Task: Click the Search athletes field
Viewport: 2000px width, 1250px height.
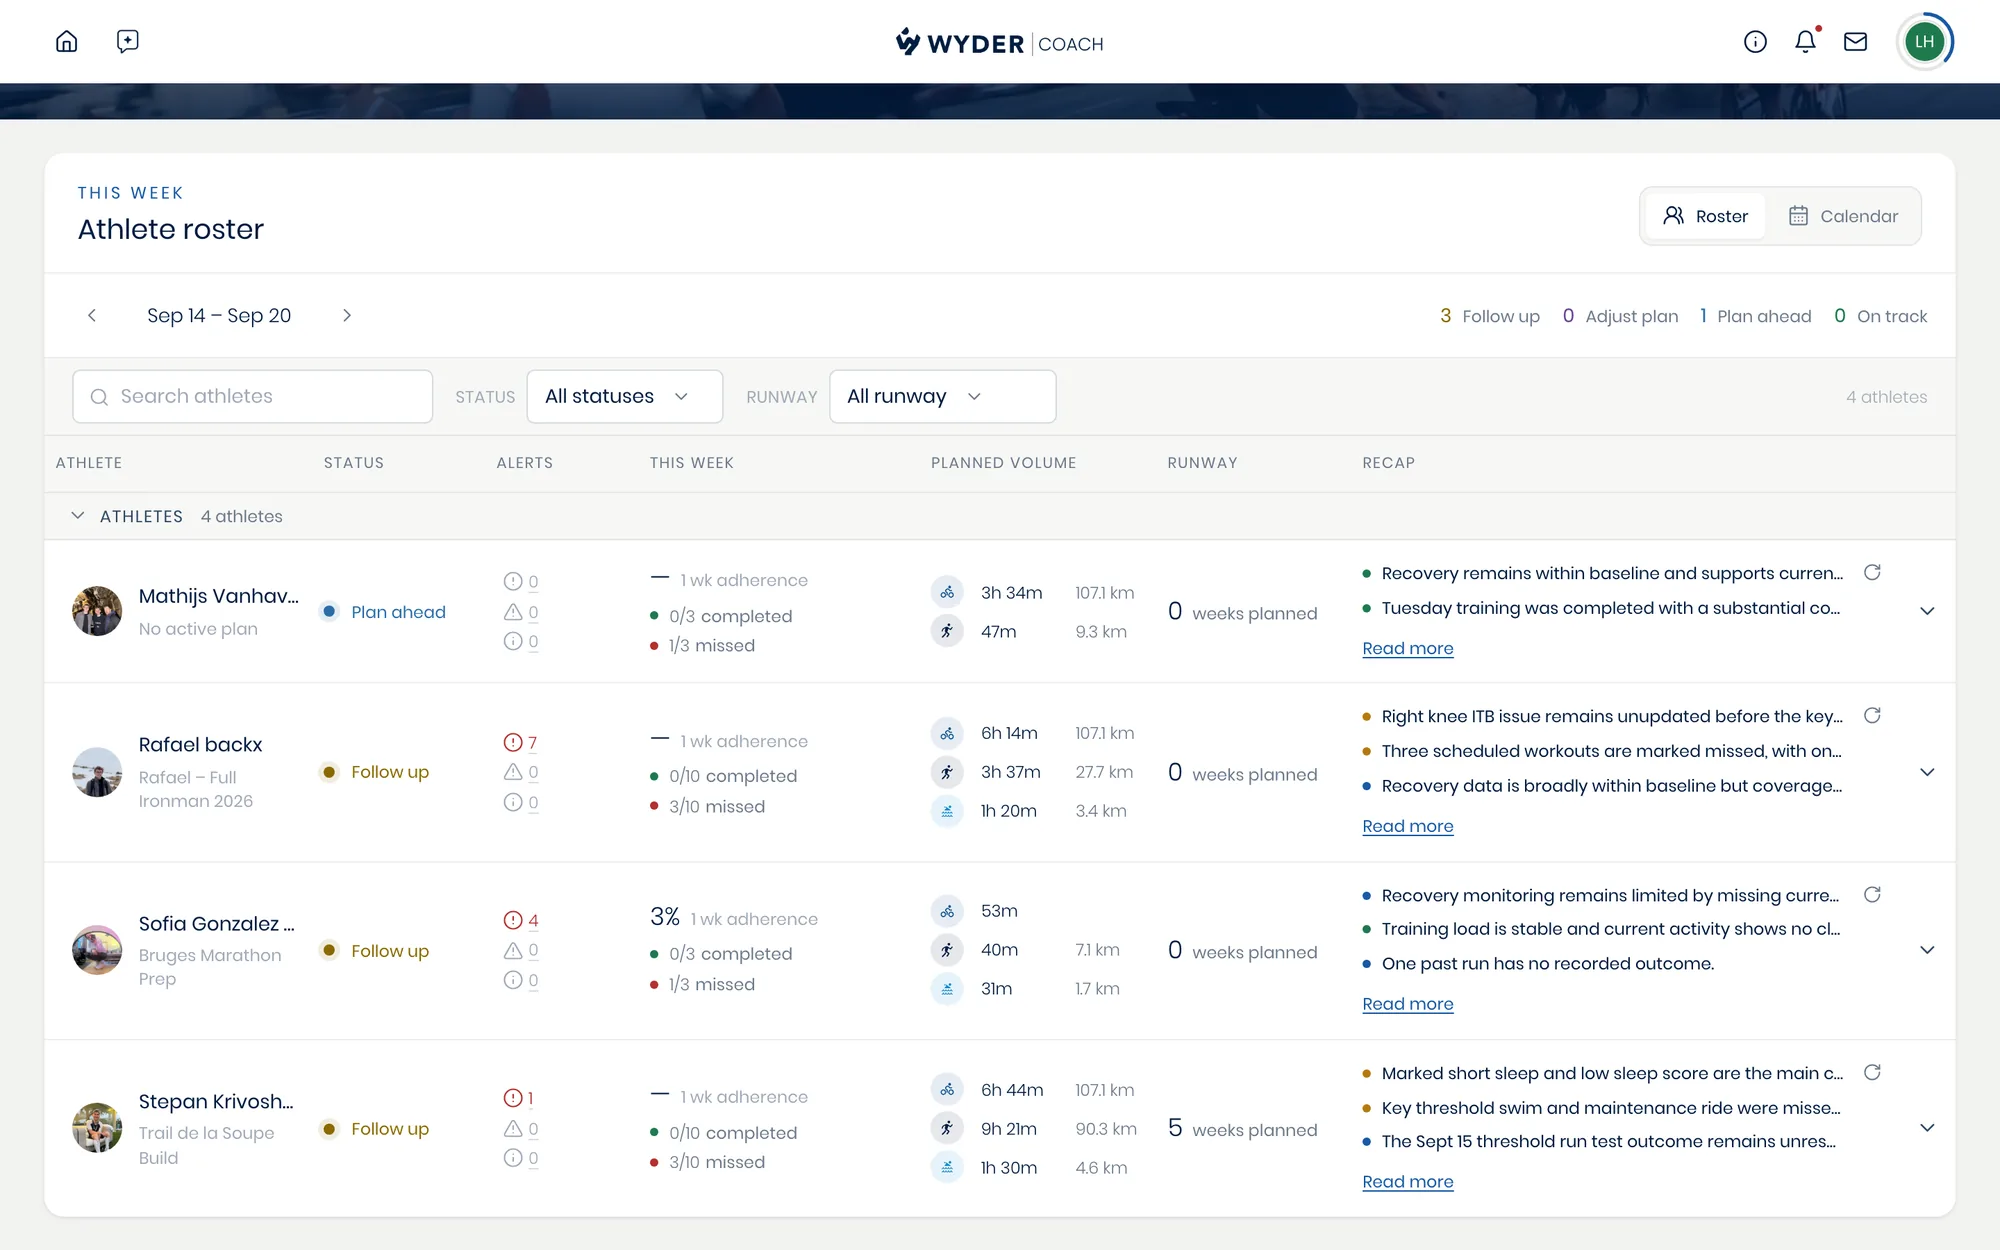Action: coord(253,396)
